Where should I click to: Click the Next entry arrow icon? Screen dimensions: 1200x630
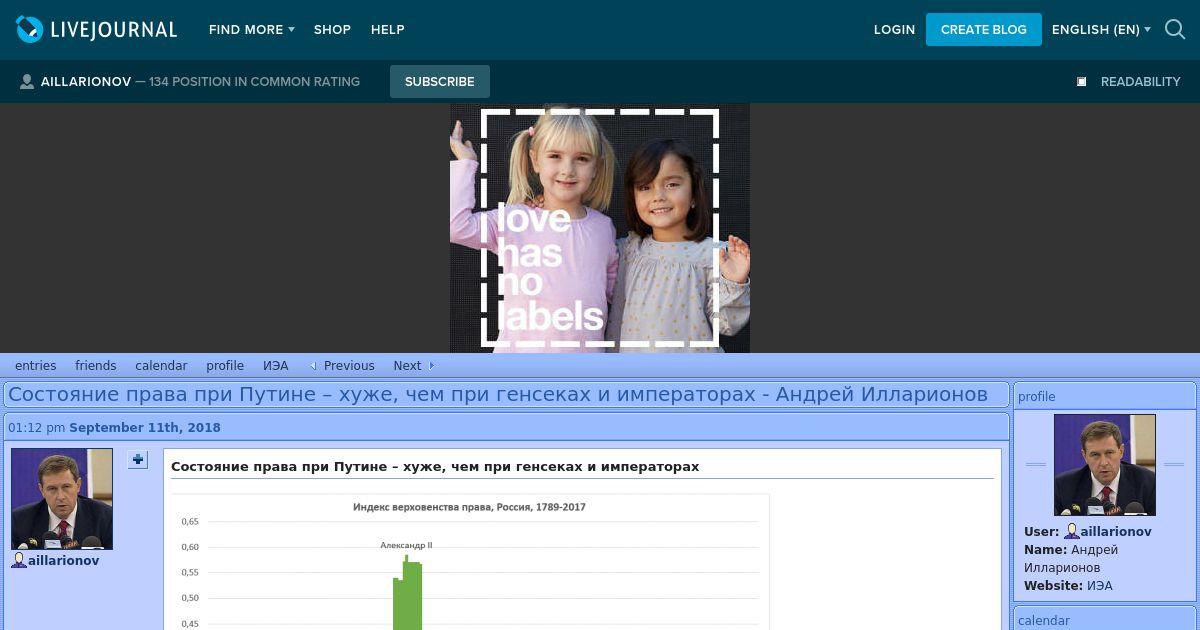(431, 366)
